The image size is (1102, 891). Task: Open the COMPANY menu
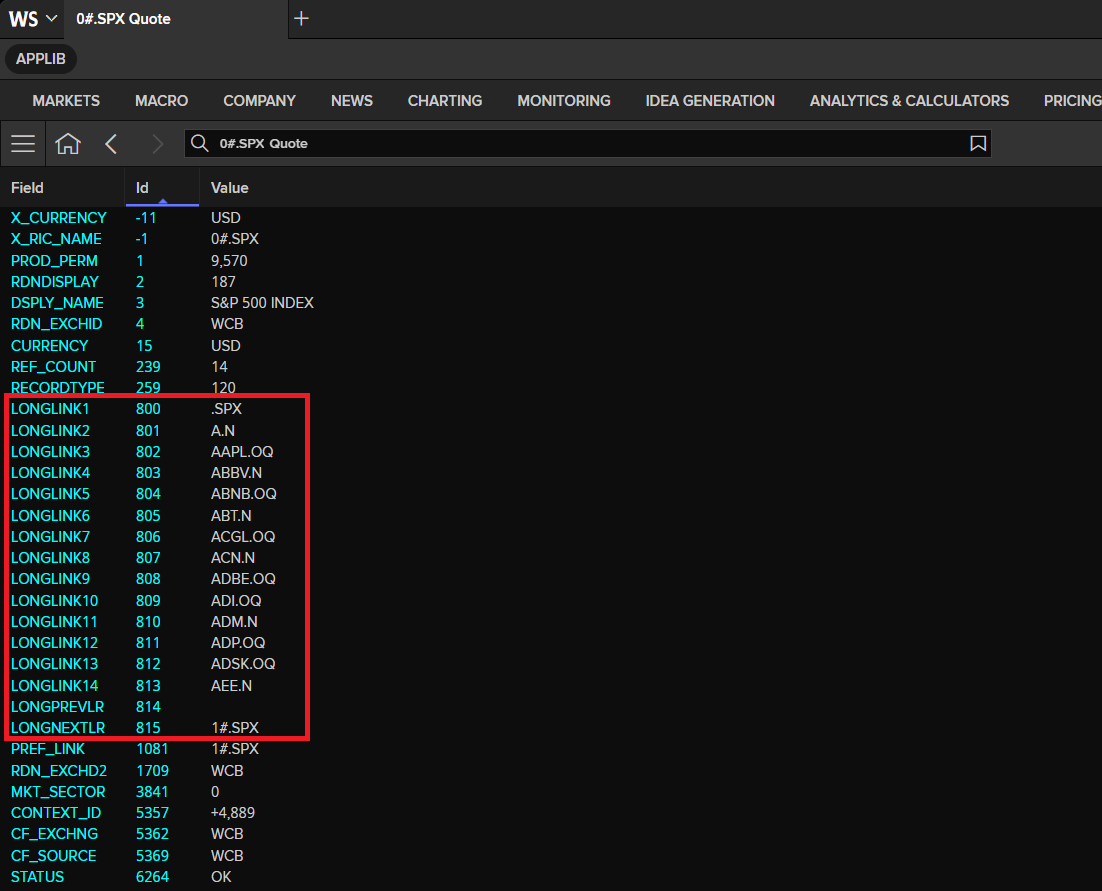pyautogui.click(x=259, y=100)
